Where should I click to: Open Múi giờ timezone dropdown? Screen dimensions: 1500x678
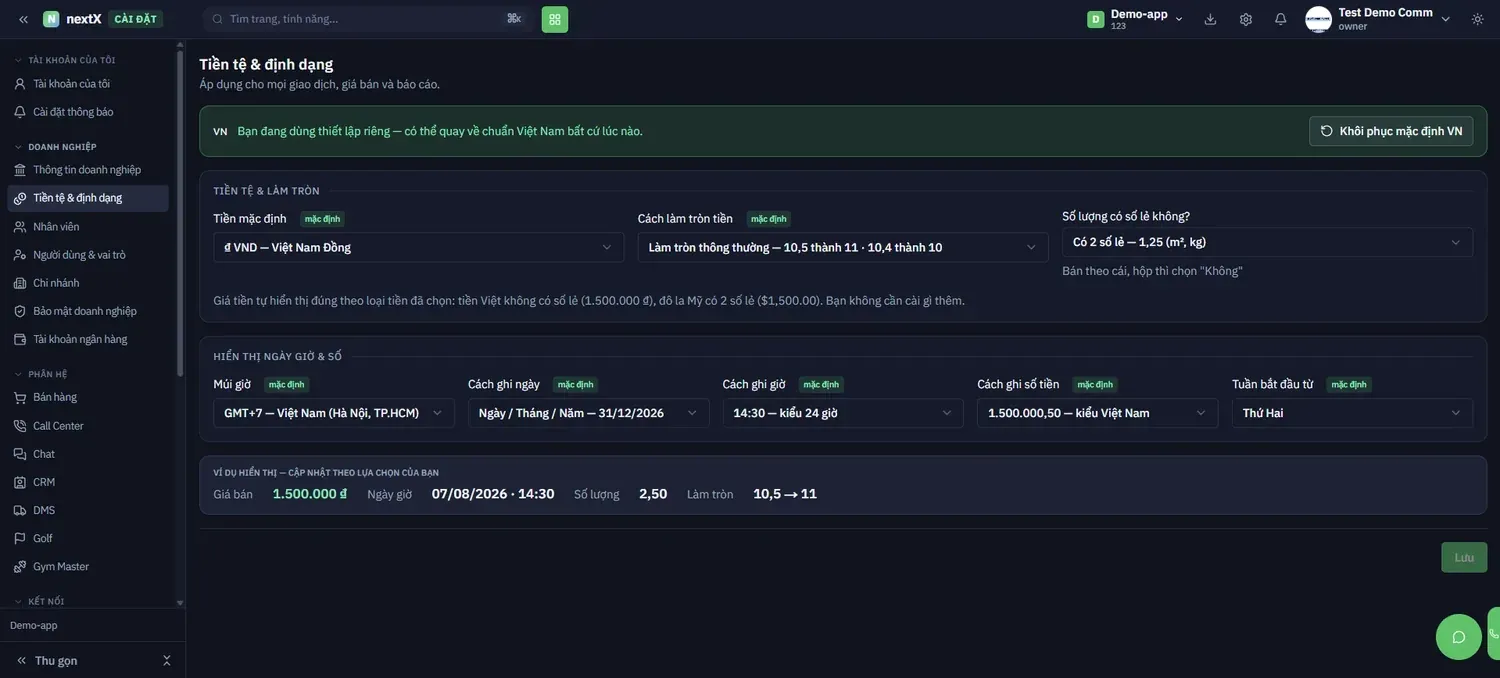pos(334,413)
